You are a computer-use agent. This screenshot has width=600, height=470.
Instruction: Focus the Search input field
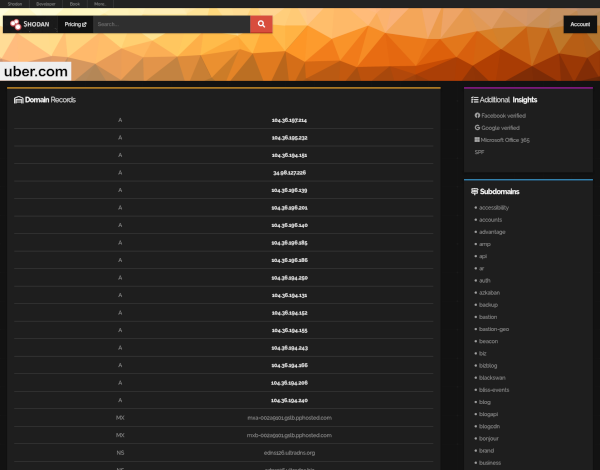click(x=171, y=24)
